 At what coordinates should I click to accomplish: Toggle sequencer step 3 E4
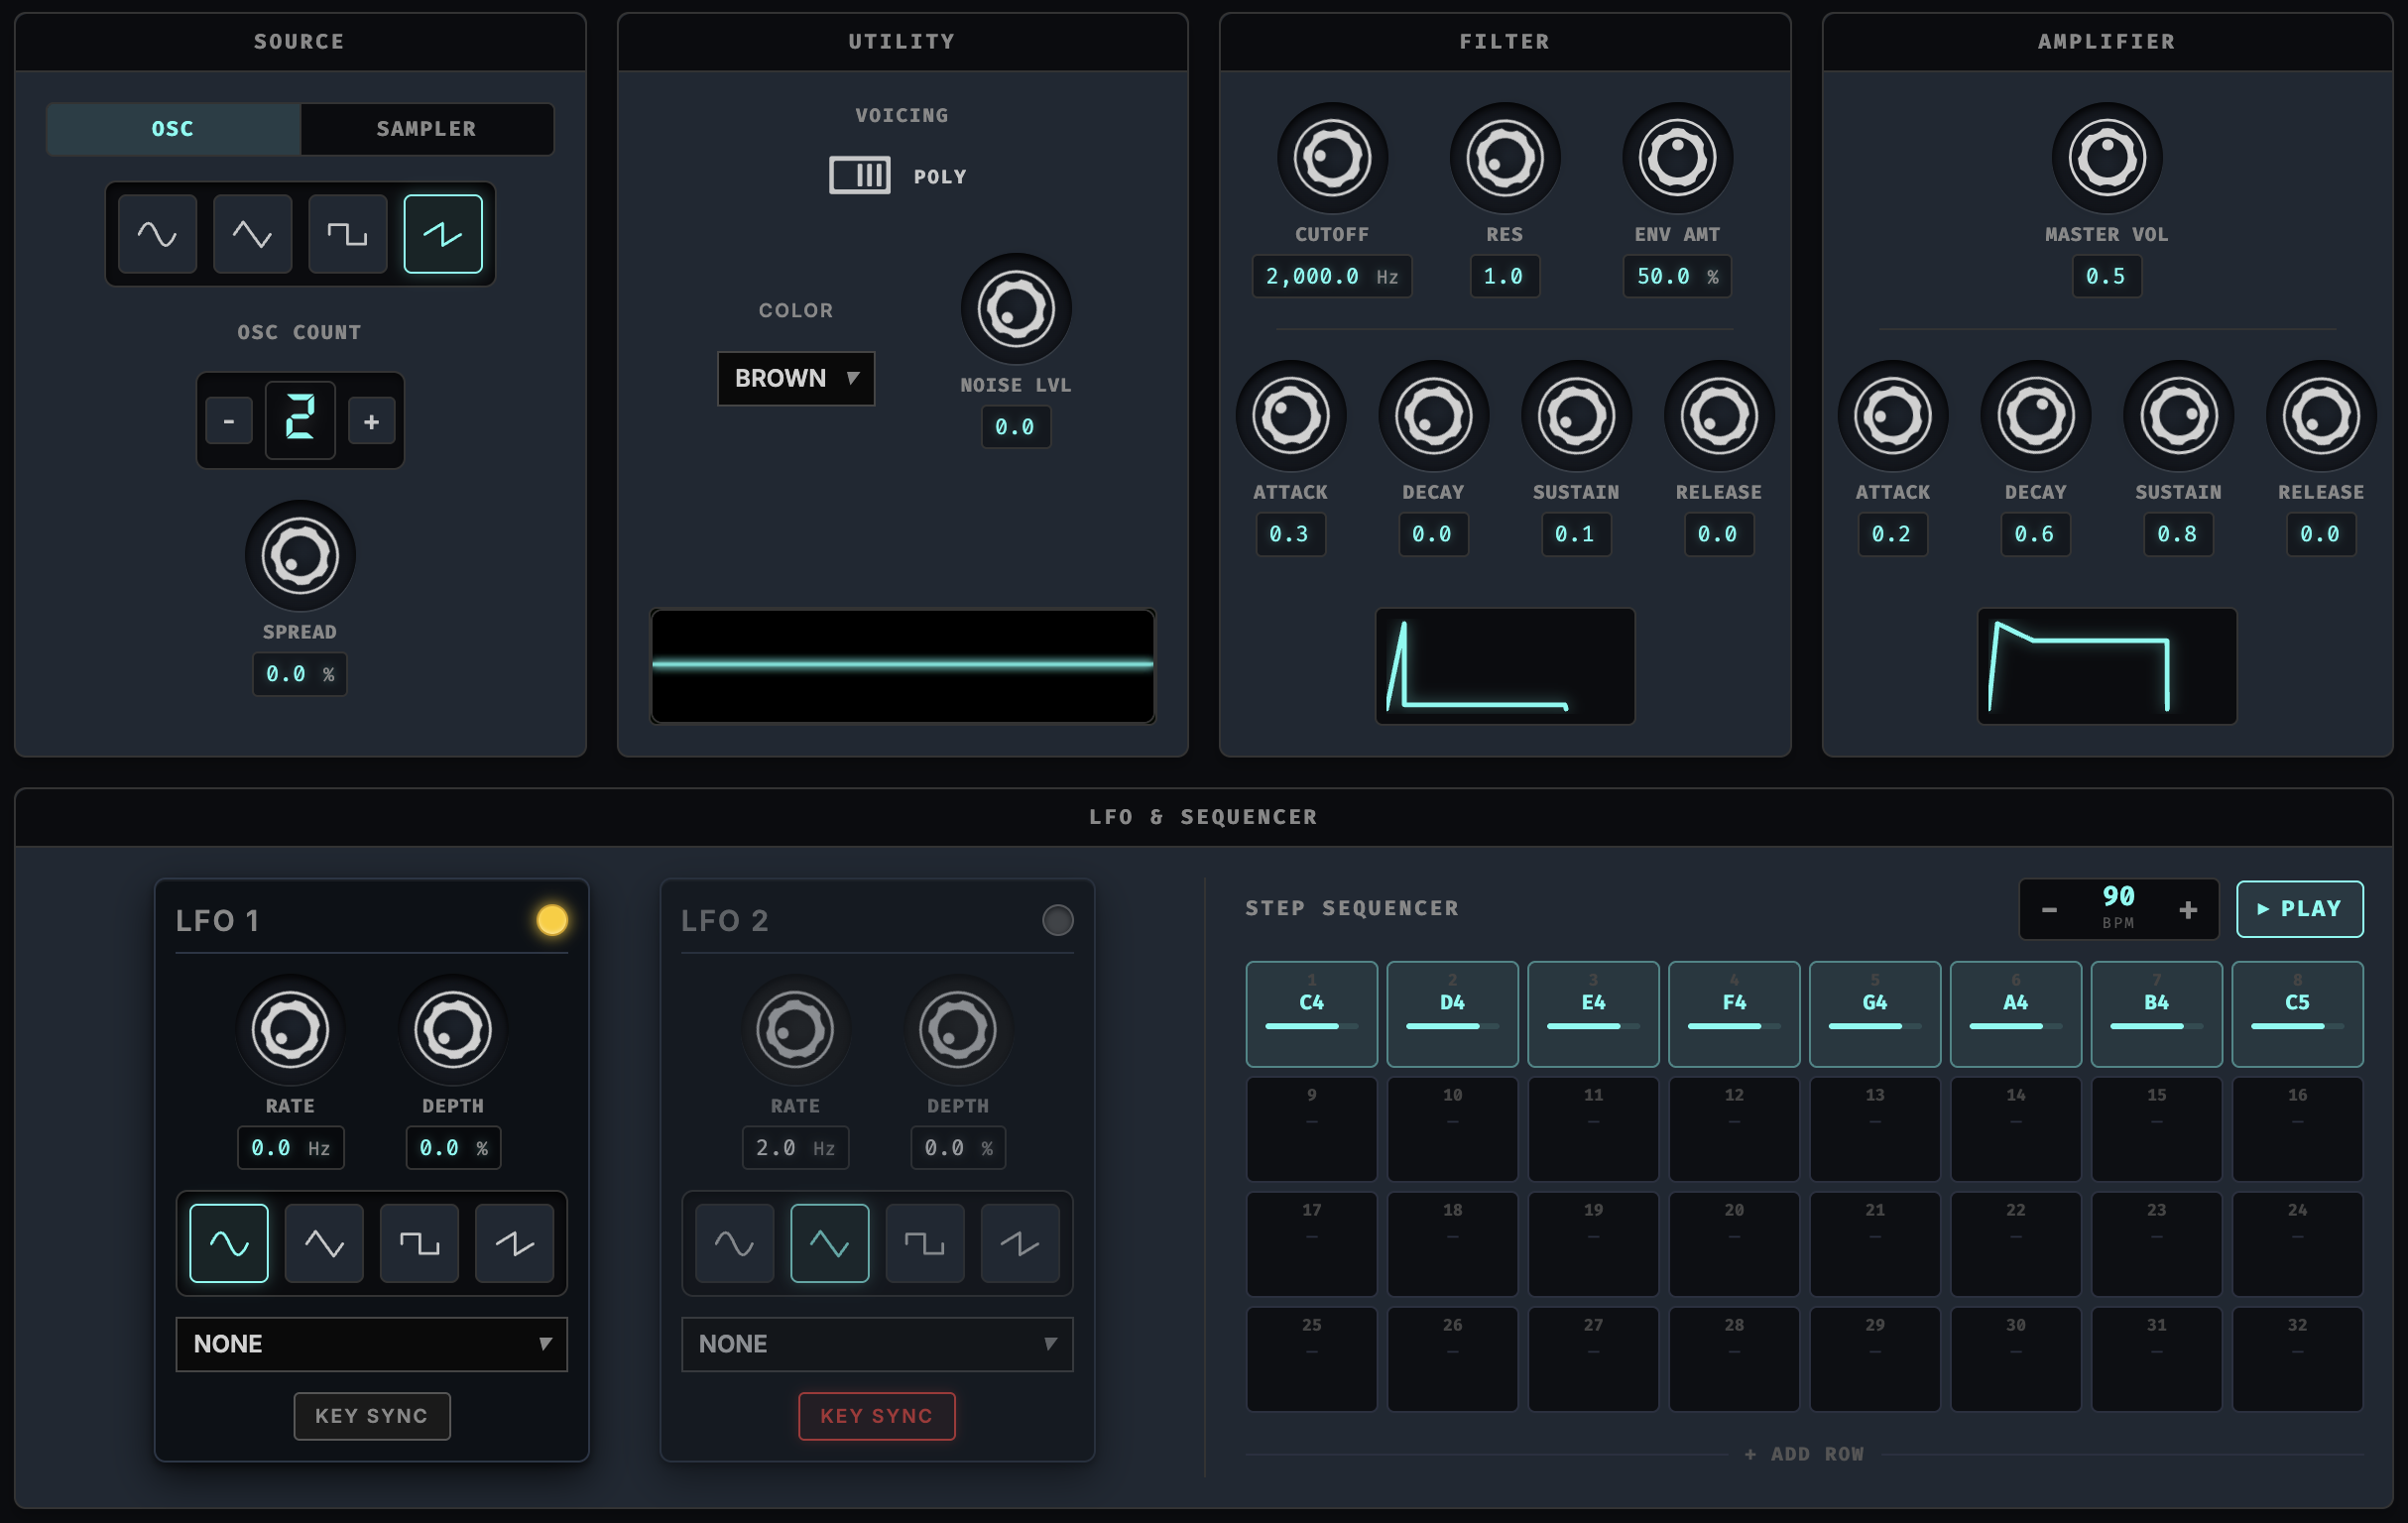point(1593,1014)
